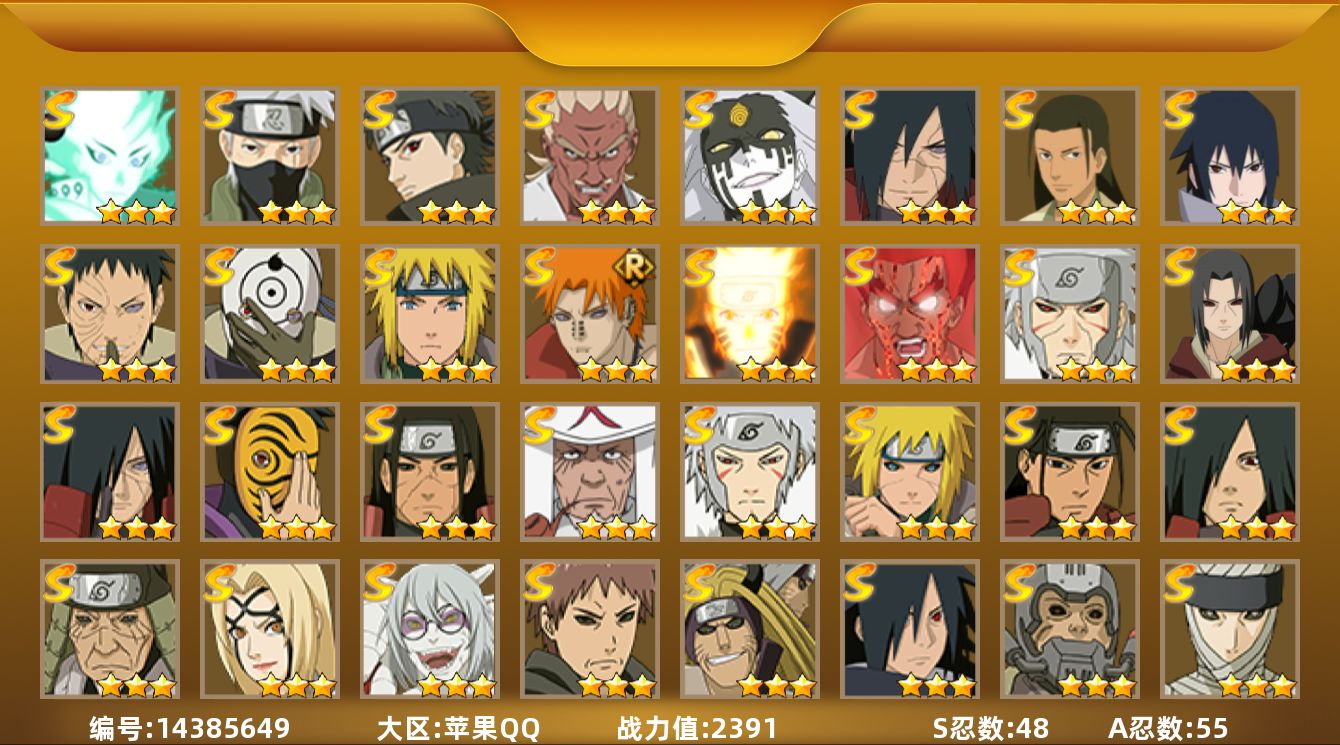Open the black-and-white faced Zetsu-style card
The height and width of the screenshot is (745, 1340).
coord(750,155)
